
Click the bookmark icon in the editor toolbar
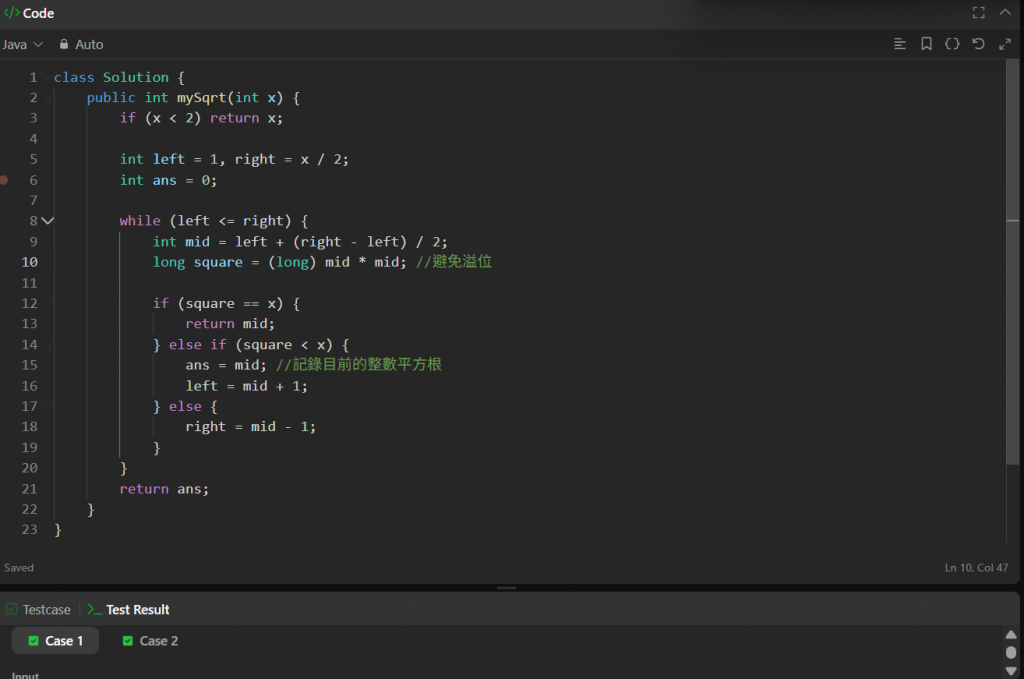pos(926,44)
